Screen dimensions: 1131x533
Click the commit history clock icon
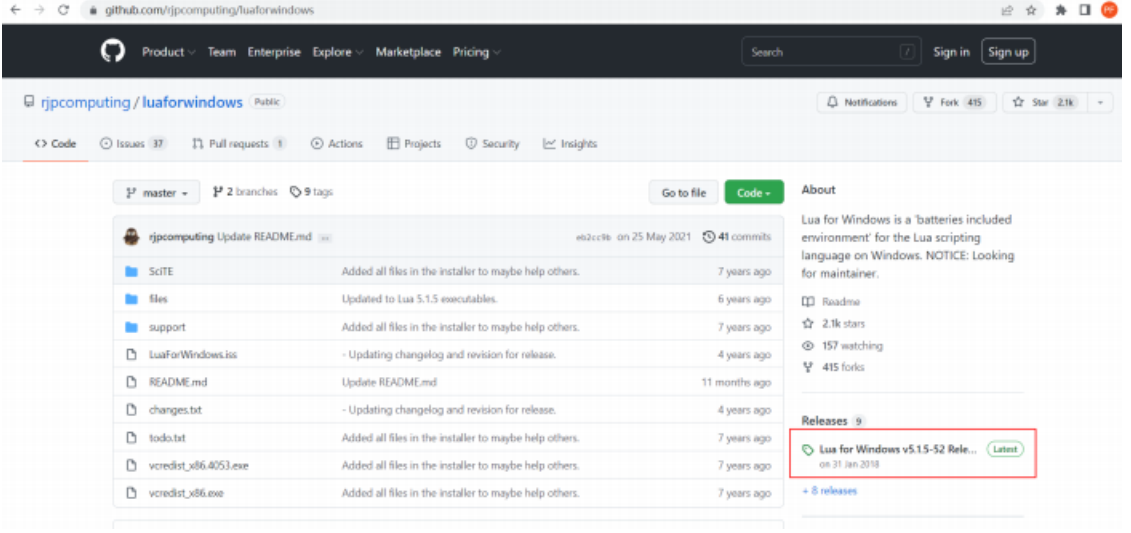coord(709,237)
